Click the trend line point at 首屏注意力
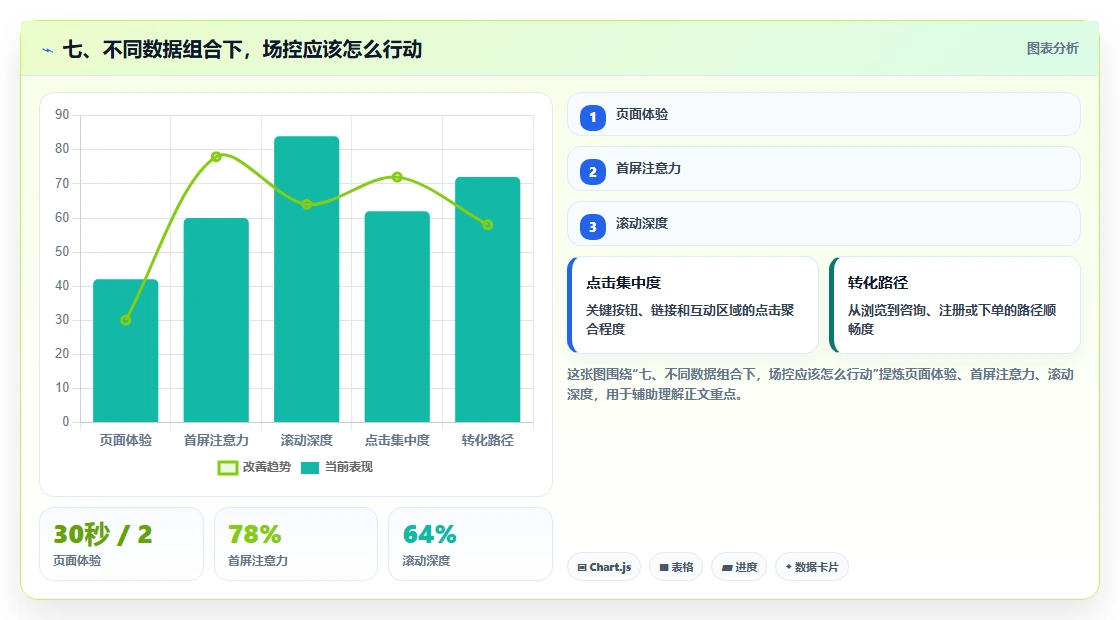 click(x=216, y=156)
